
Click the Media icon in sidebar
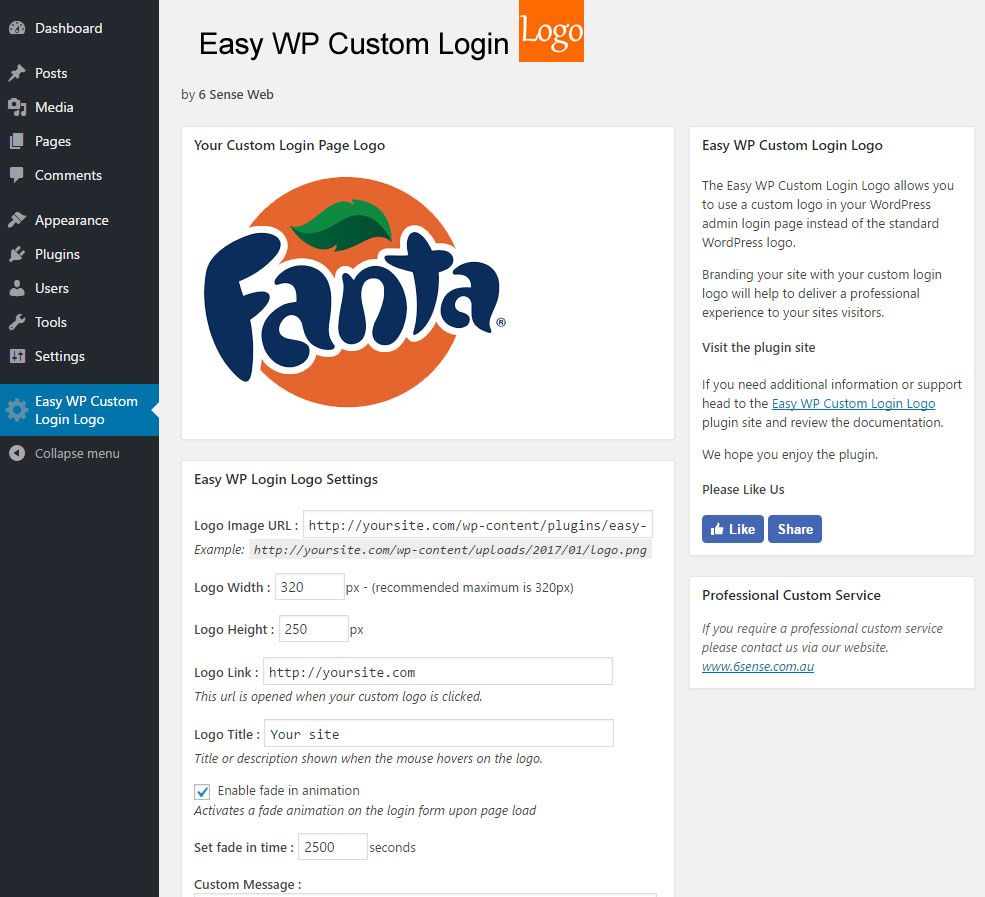[17, 107]
